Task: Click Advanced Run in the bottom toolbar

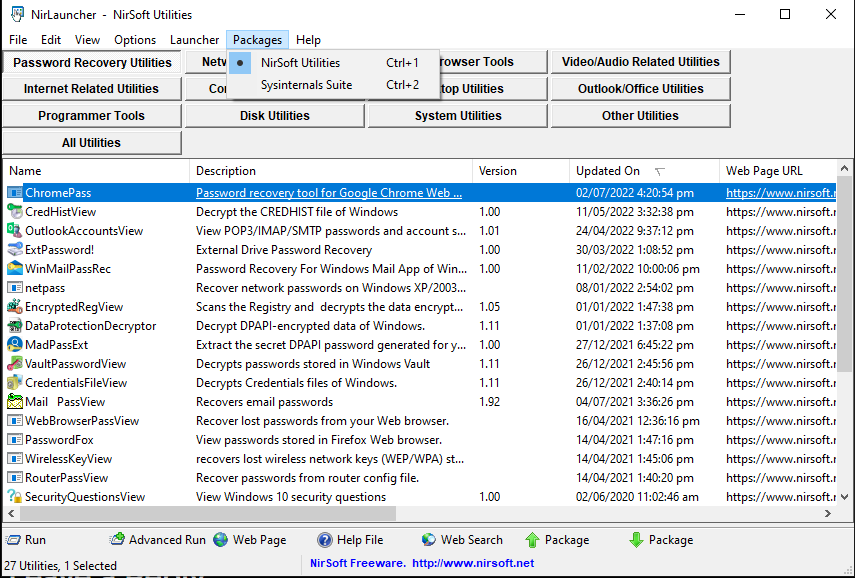Action: click(x=158, y=540)
